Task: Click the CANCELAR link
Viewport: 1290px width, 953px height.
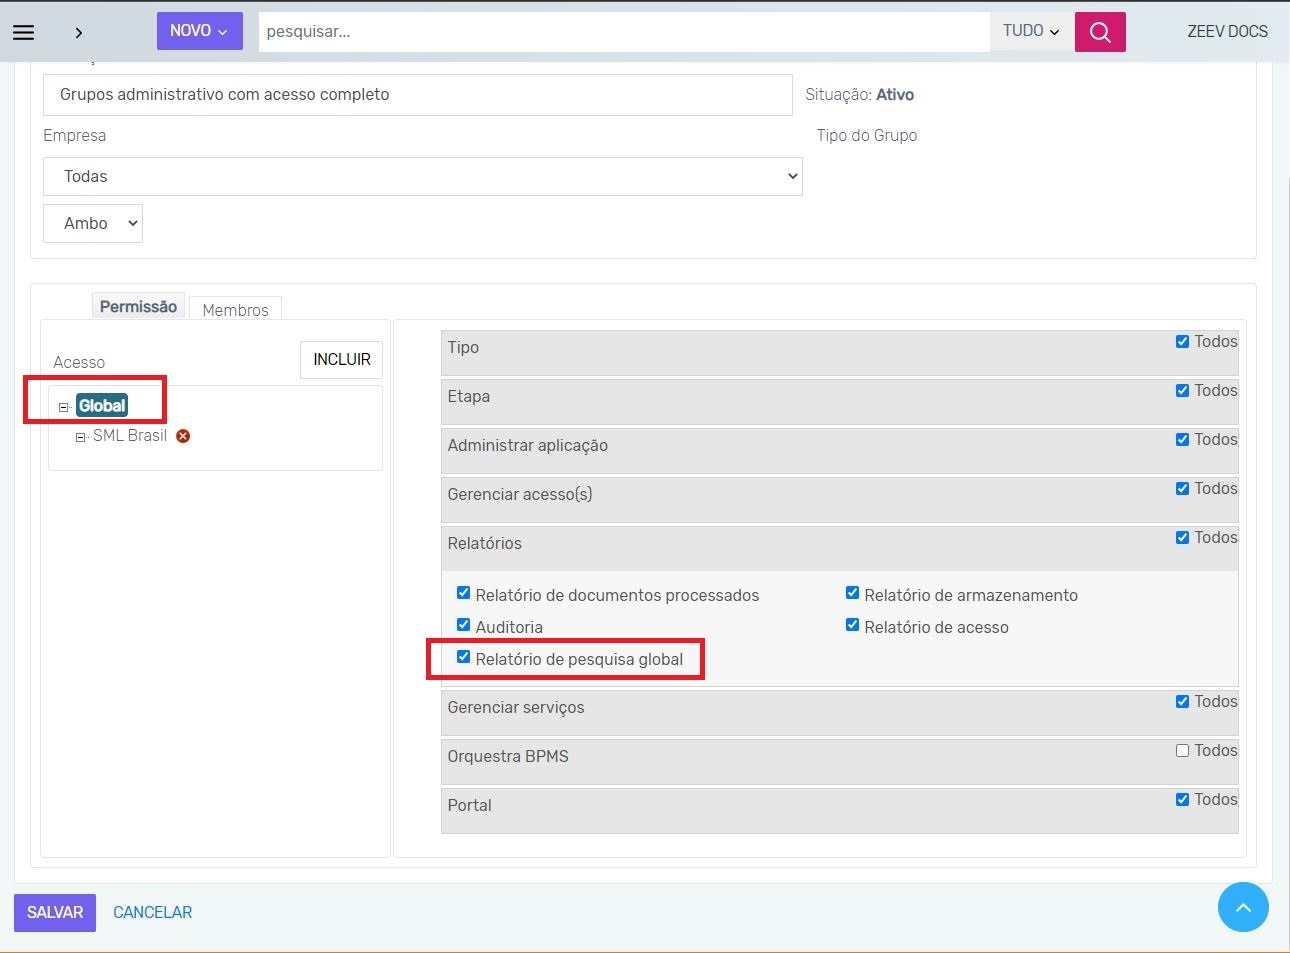Action: point(152,912)
